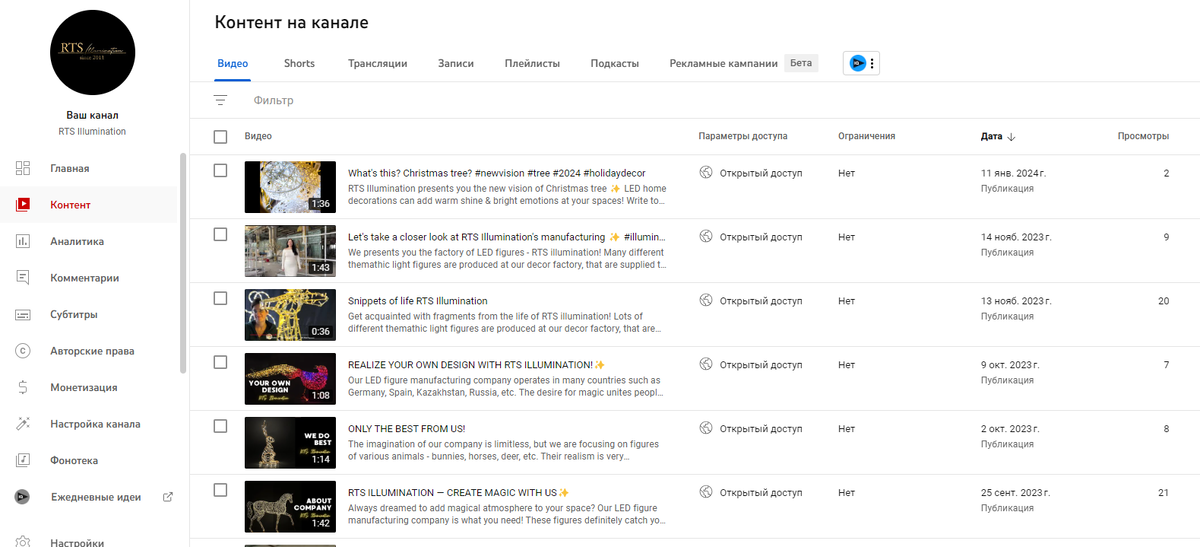
Task: Check the box for REALIZE YOUR OWN DESIGN video
Action: (x=220, y=362)
